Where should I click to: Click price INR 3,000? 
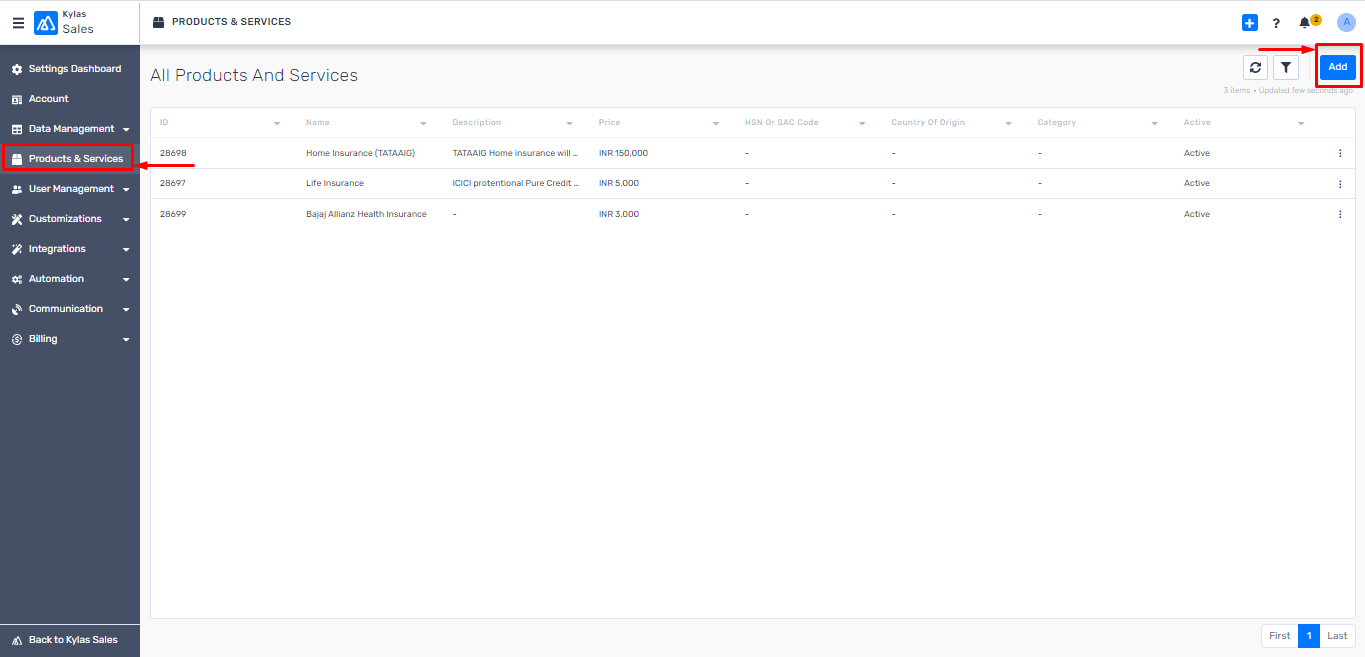(x=619, y=214)
